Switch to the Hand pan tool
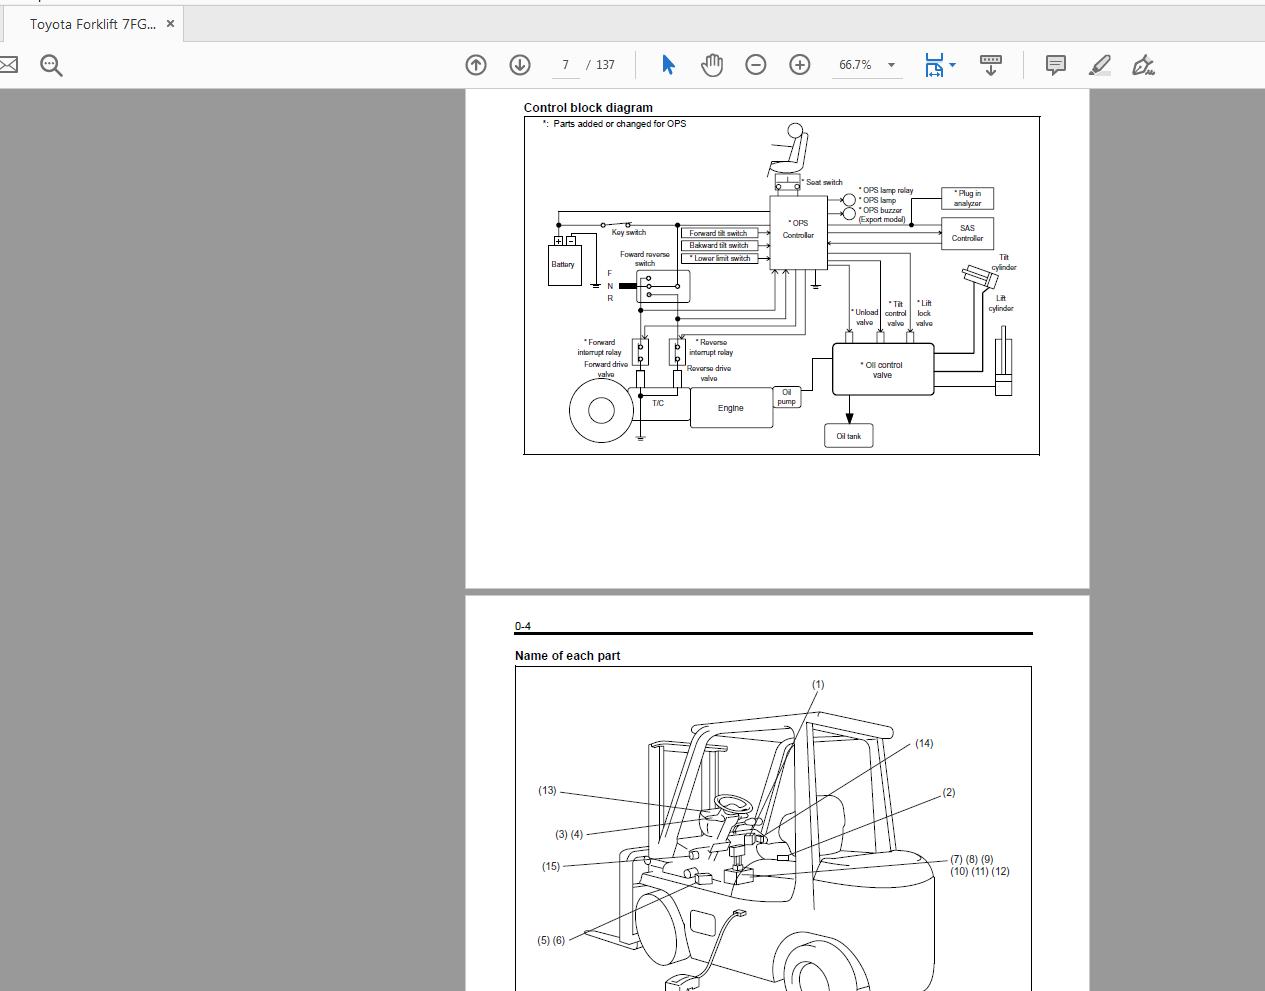 pos(712,65)
